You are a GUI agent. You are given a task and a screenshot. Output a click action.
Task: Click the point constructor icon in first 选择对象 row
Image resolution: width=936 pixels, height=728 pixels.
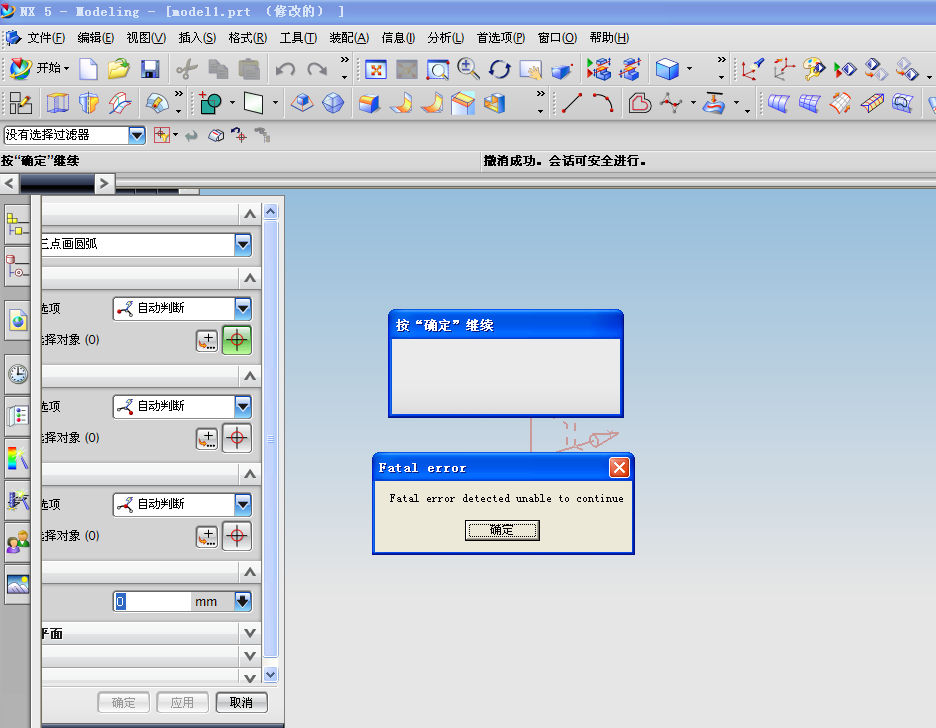pos(207,341)
